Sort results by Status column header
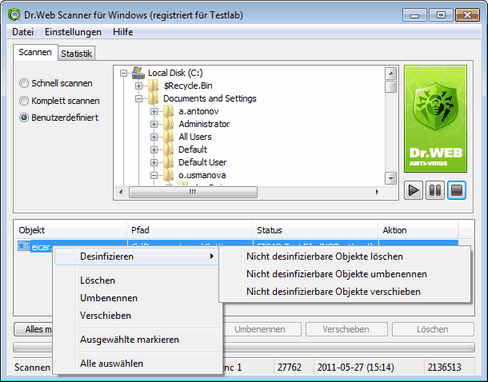This screenshot has width=488, height=382. click(315, 230)
